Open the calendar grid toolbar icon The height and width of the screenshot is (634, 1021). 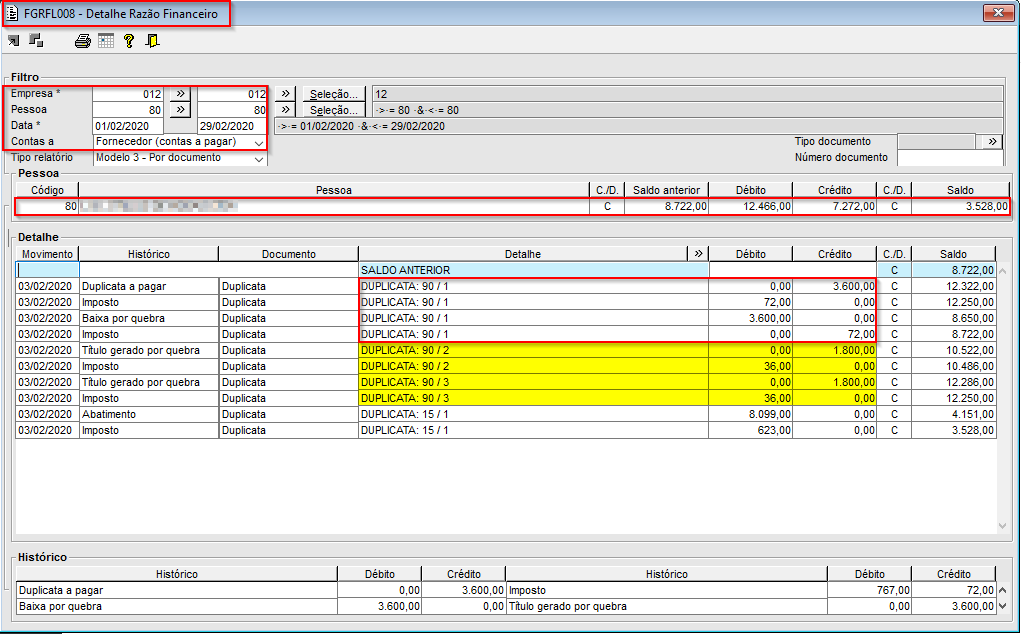click(x=106, y=41)
